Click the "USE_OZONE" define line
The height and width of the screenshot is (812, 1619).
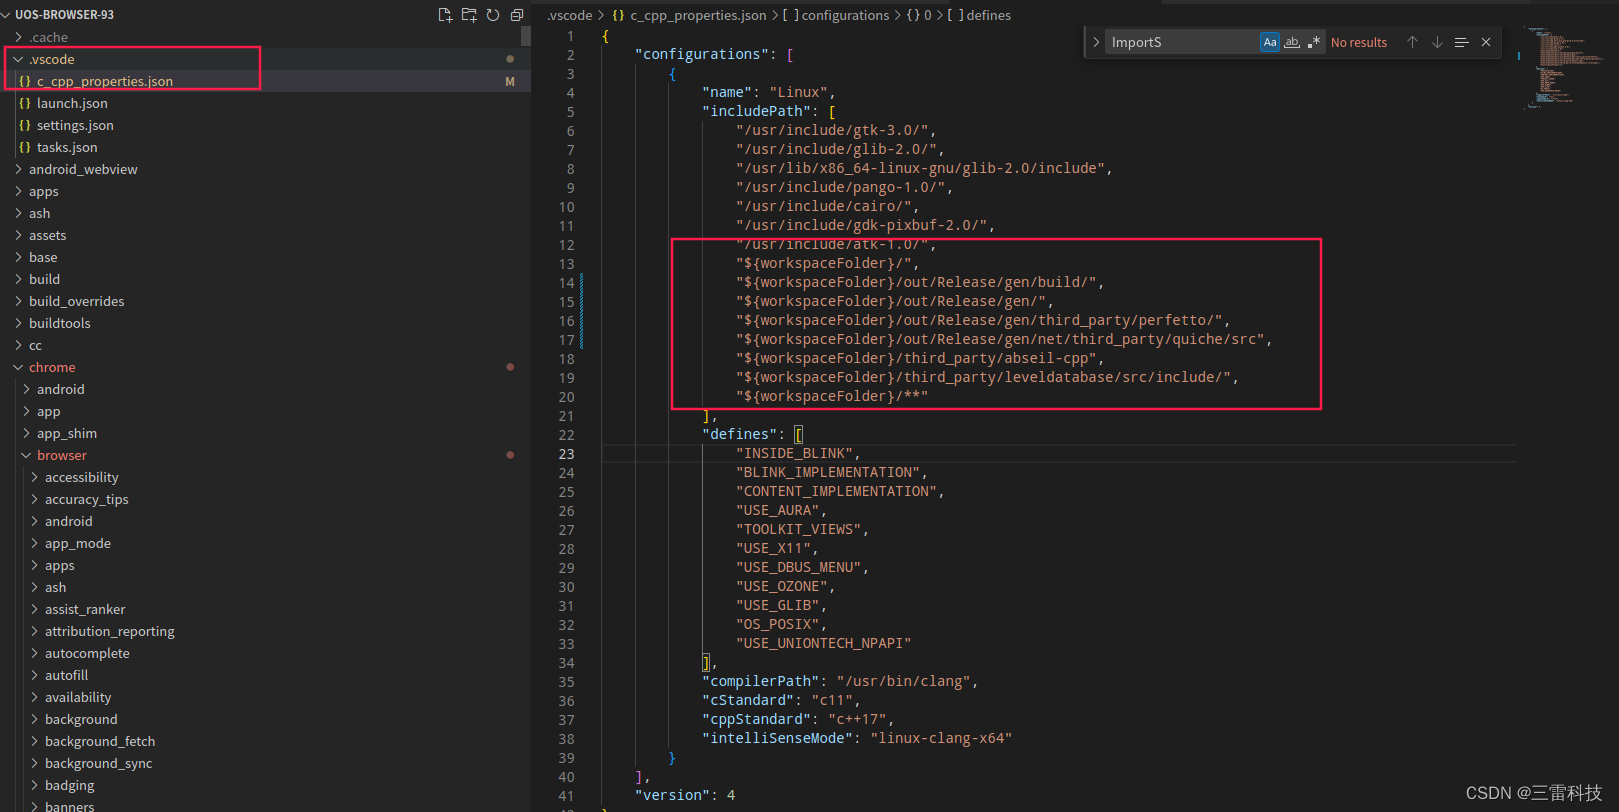click(x=785, y=586)
